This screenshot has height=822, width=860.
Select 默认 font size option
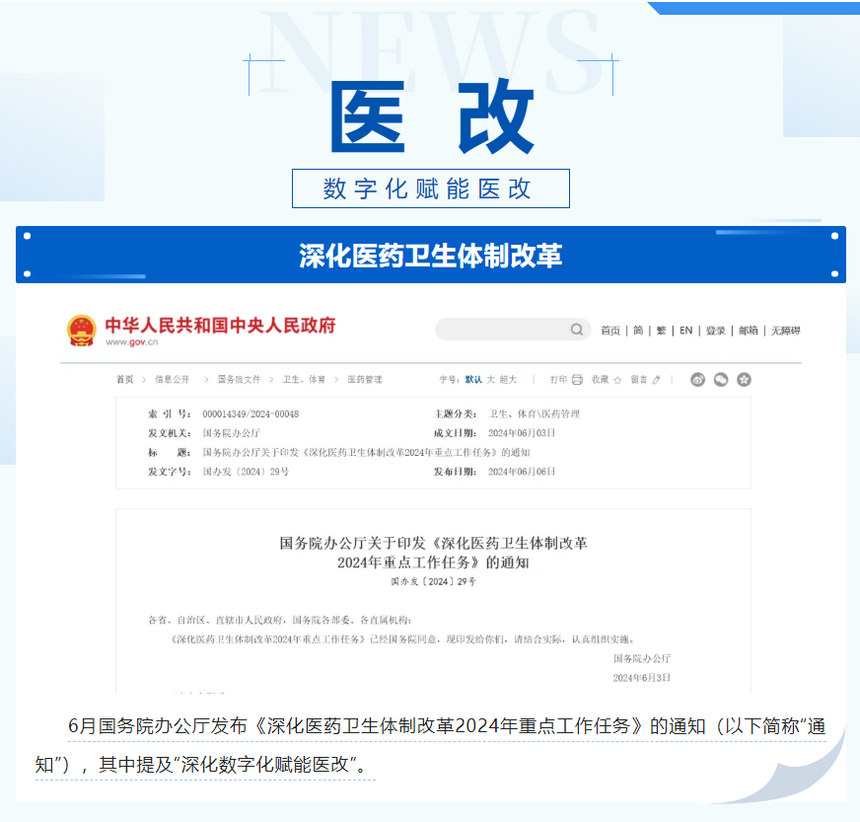(x=473, y=379)
